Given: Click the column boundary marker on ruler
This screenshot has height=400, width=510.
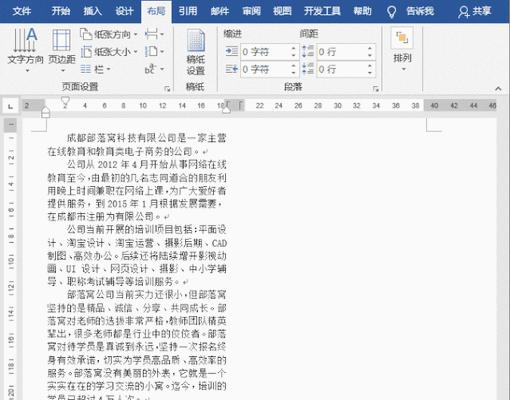Looking at the screenshot, I should tap(235, 105).
